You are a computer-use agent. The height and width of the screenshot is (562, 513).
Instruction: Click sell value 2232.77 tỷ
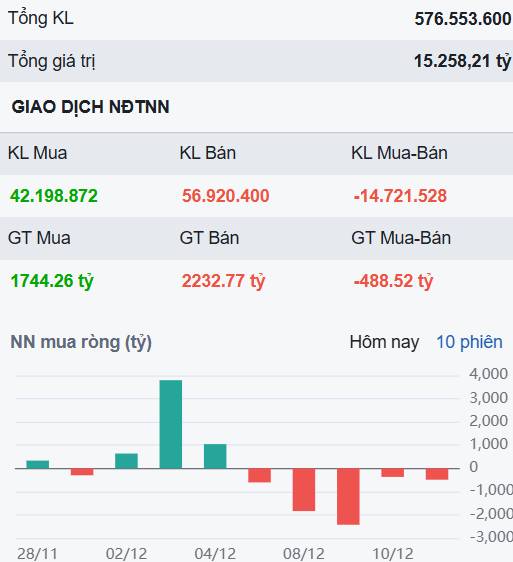223,281
